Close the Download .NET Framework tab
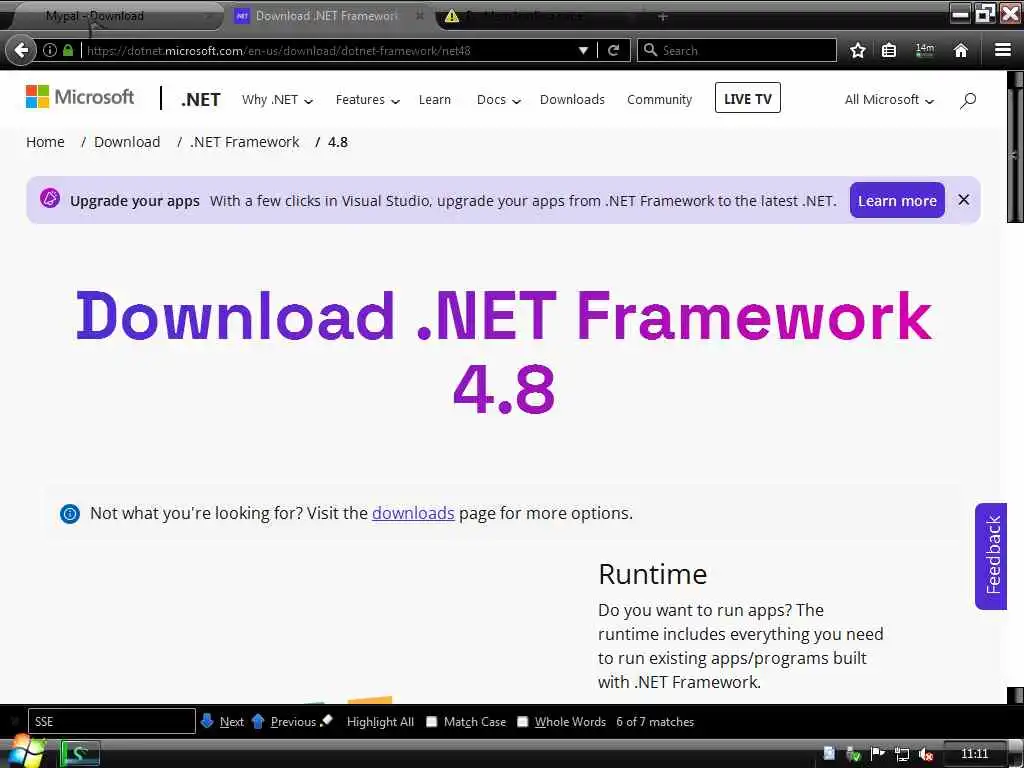 [x=420, y=16]
